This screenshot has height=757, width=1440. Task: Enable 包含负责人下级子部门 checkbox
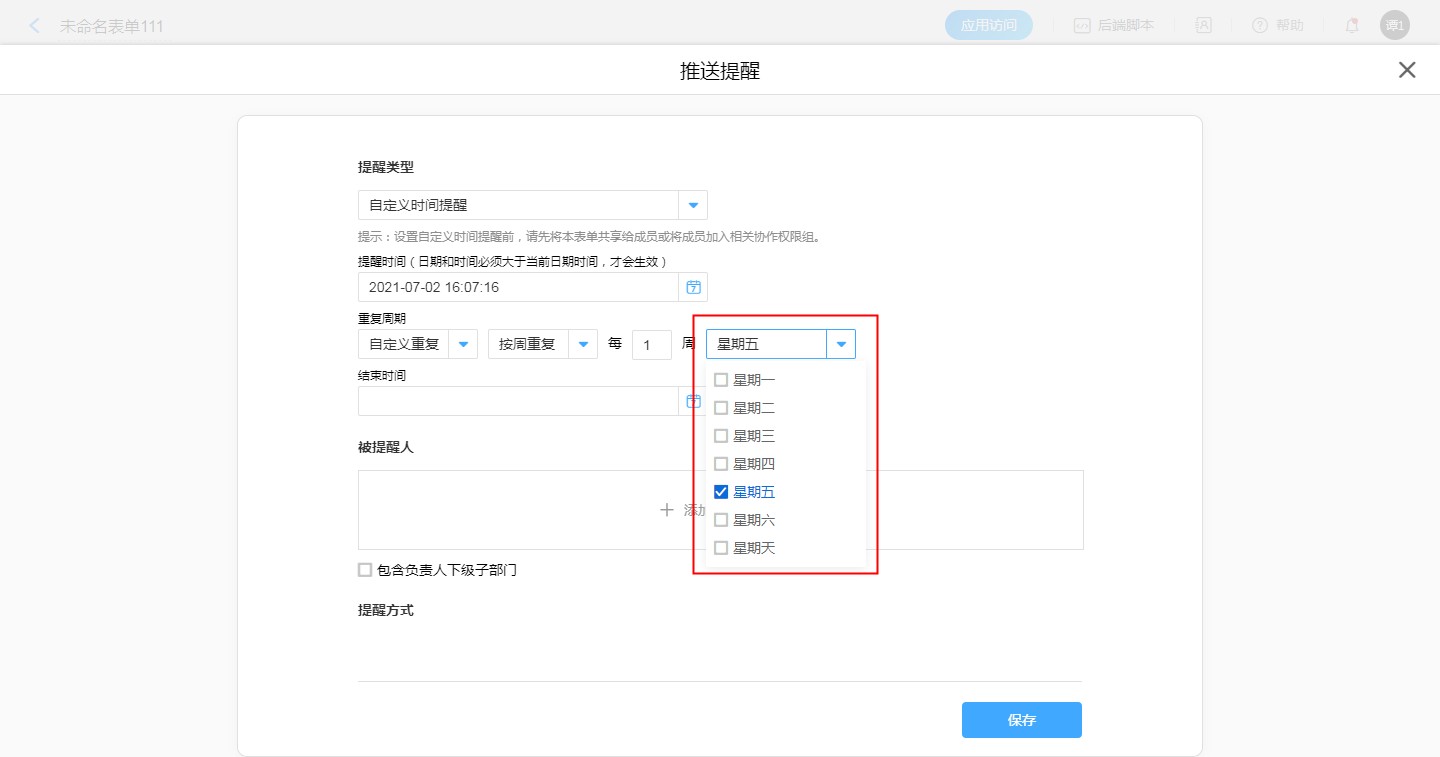click(x=365, y=570)
